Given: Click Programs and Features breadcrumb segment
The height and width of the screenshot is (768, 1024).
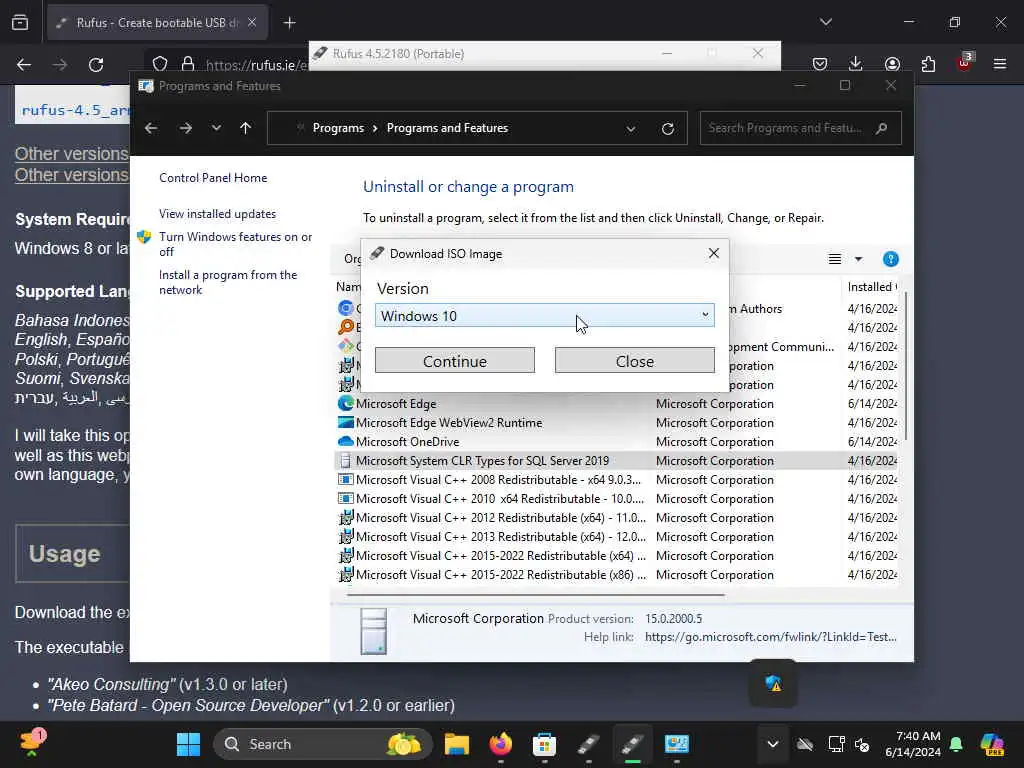Looking at the screenshot, I should pyautogui.click(x=447, y=128).
